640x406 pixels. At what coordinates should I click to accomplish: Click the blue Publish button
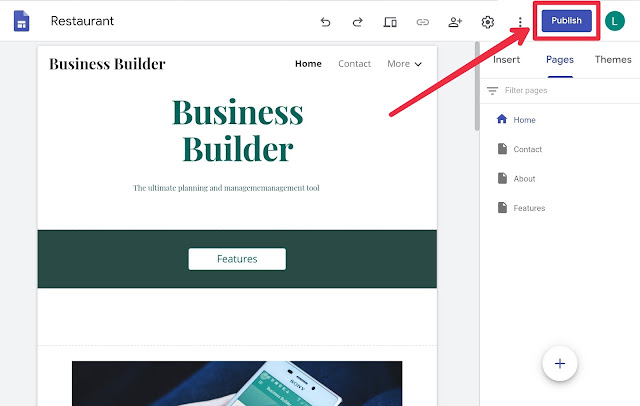point(566,21)
